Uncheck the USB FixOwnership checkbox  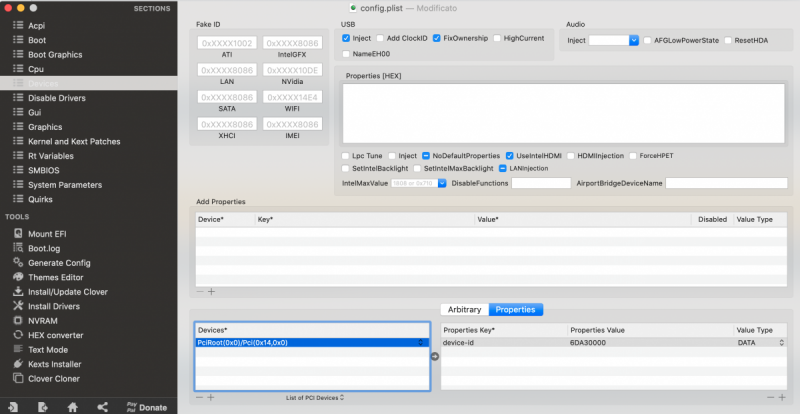point(437,38)
